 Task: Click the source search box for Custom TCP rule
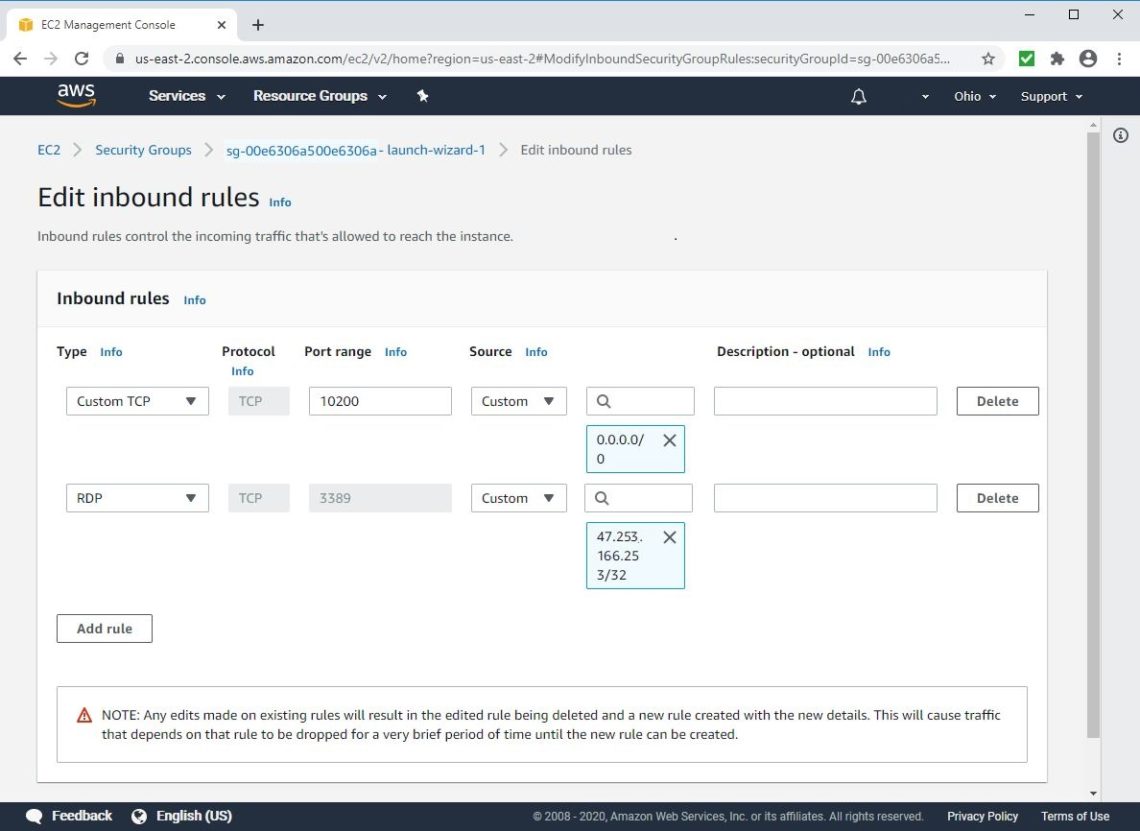[x=641, y=401]
